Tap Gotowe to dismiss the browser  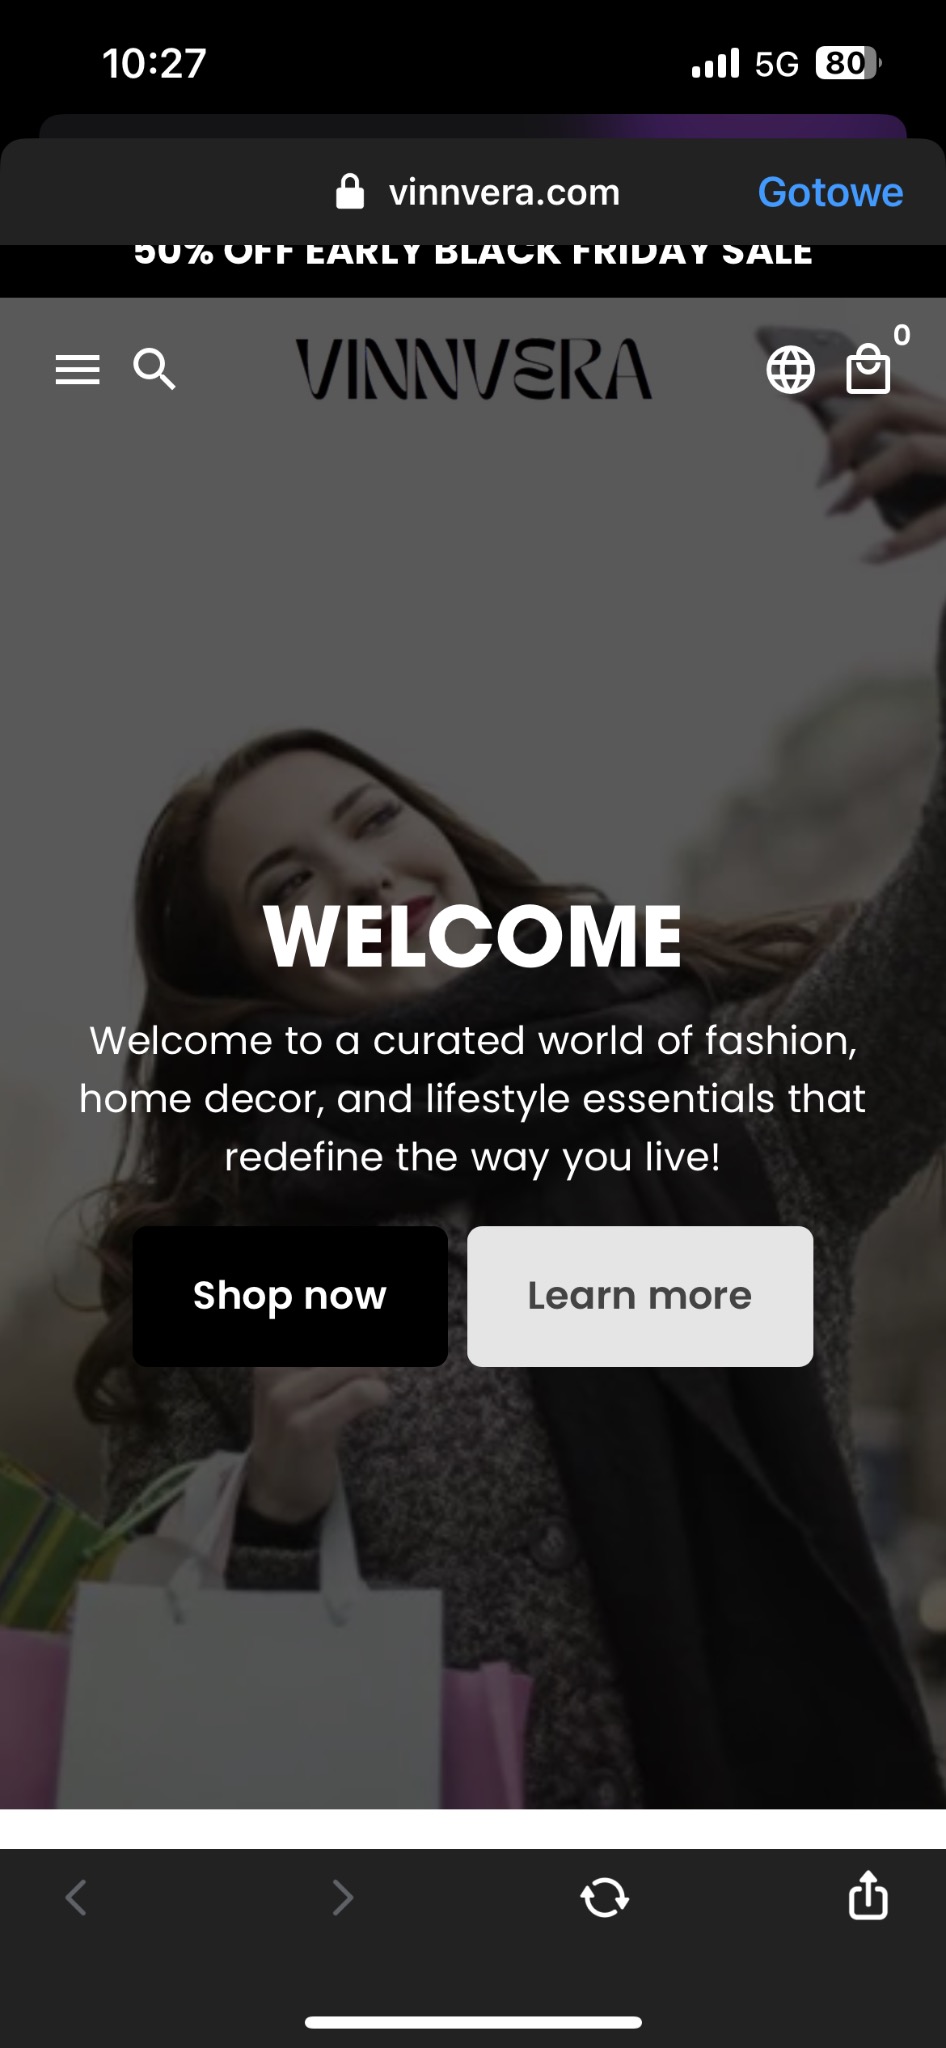pyautogui.click(x=830, y=191)
